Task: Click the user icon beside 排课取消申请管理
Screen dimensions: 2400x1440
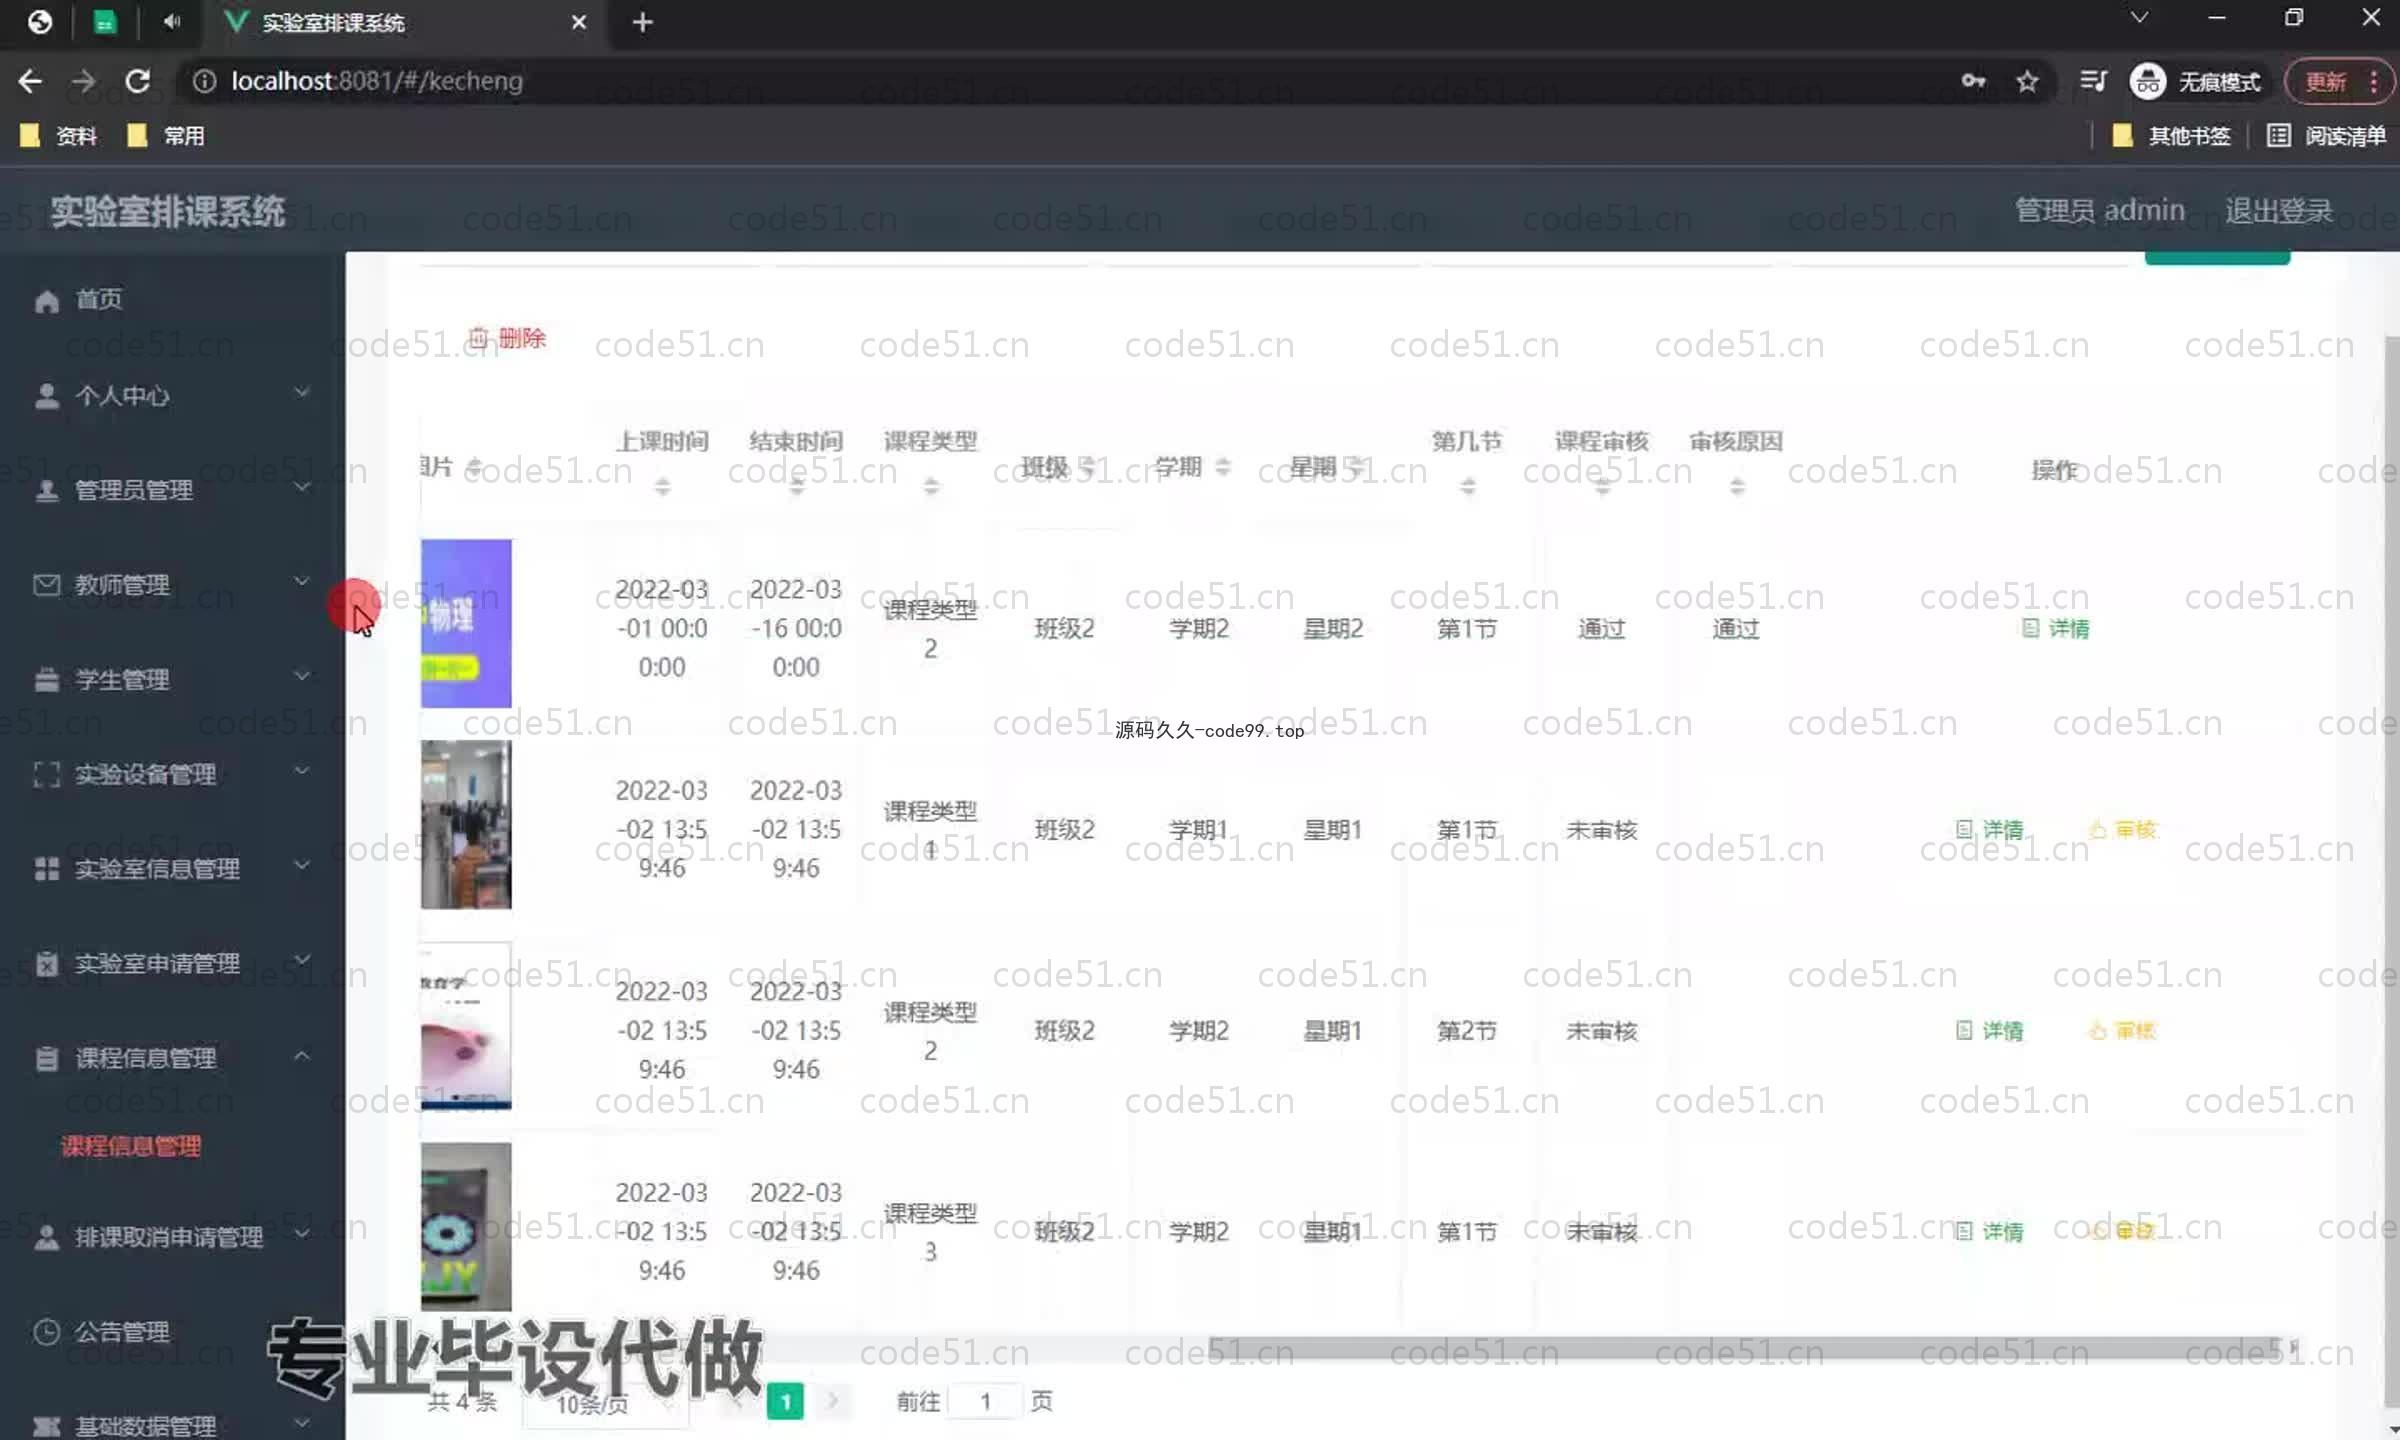Action: [46, 1237]
